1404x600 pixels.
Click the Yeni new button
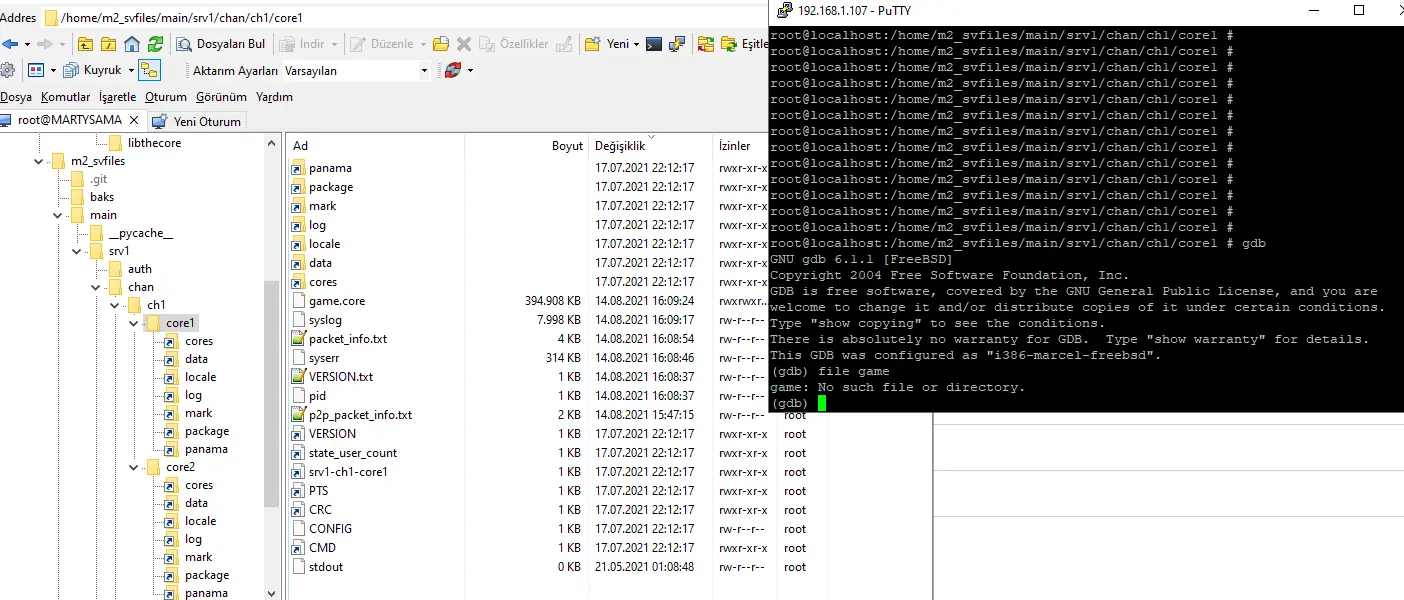pos(607,44)
